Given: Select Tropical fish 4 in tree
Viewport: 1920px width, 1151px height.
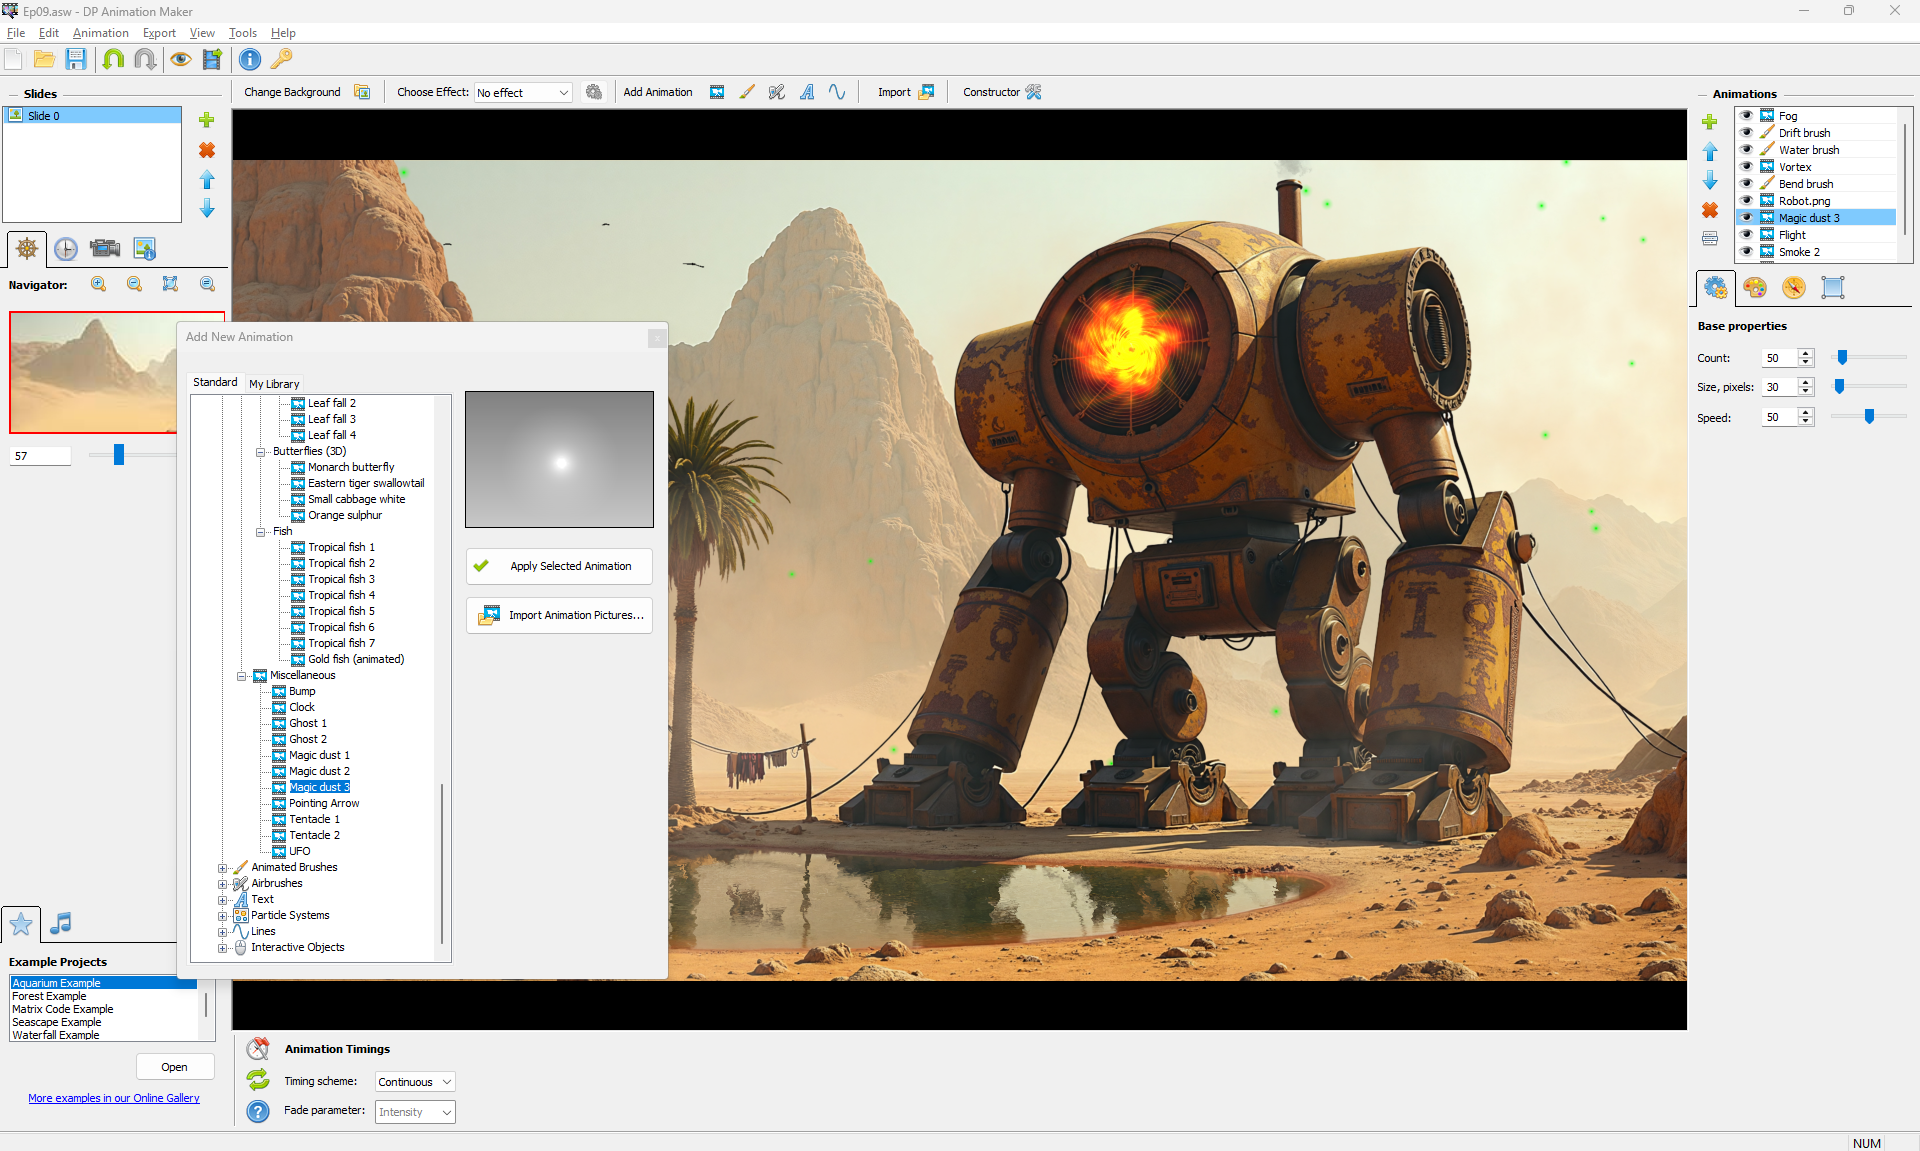Looking at the screenshot, I should (x=341, y=595).
